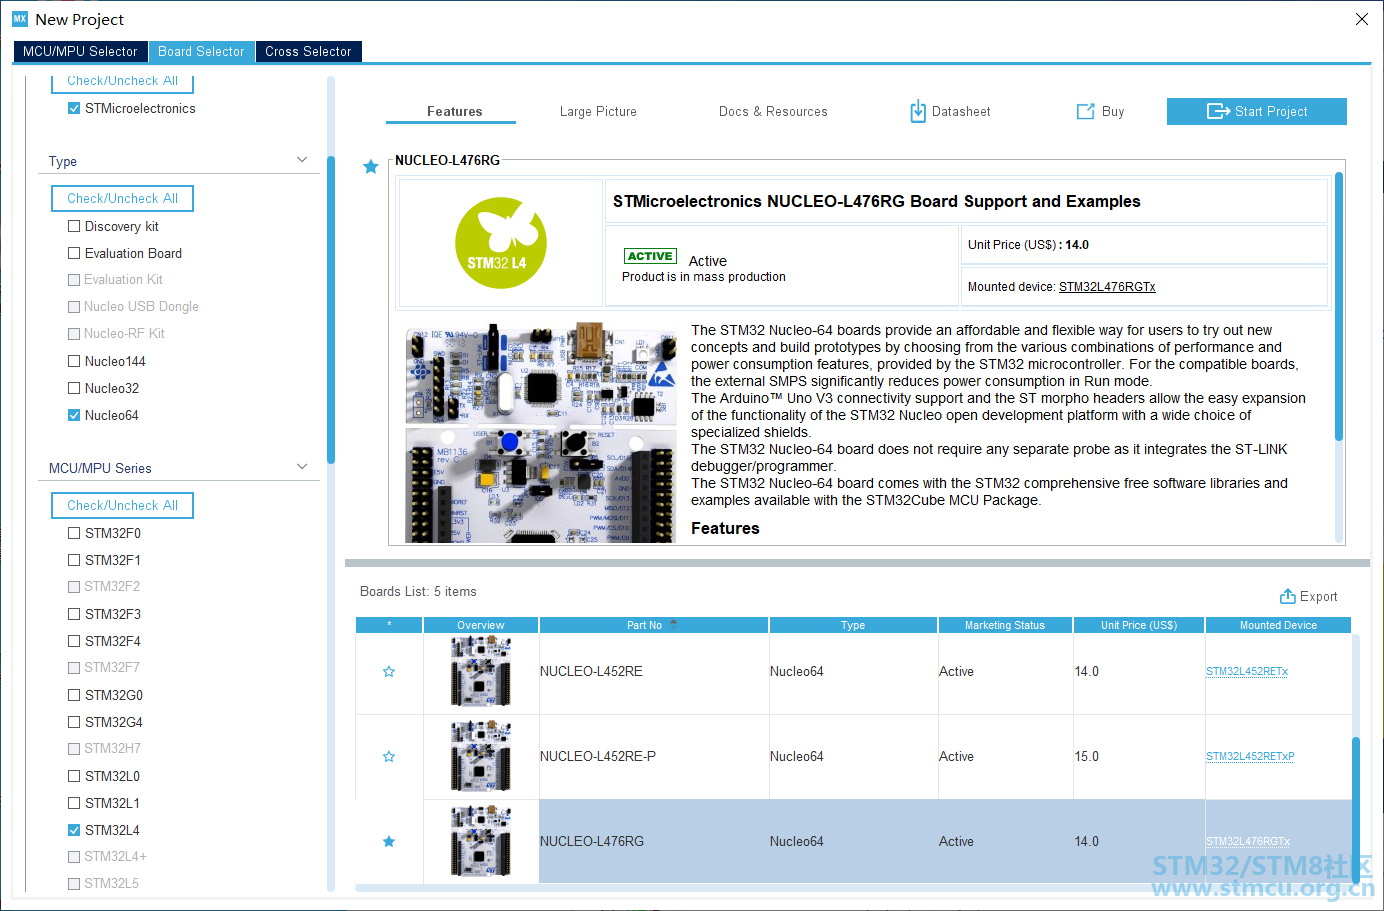1384x911 pixels.
Task: Open the Docs & Resources tab
Action: click(773, 111)
